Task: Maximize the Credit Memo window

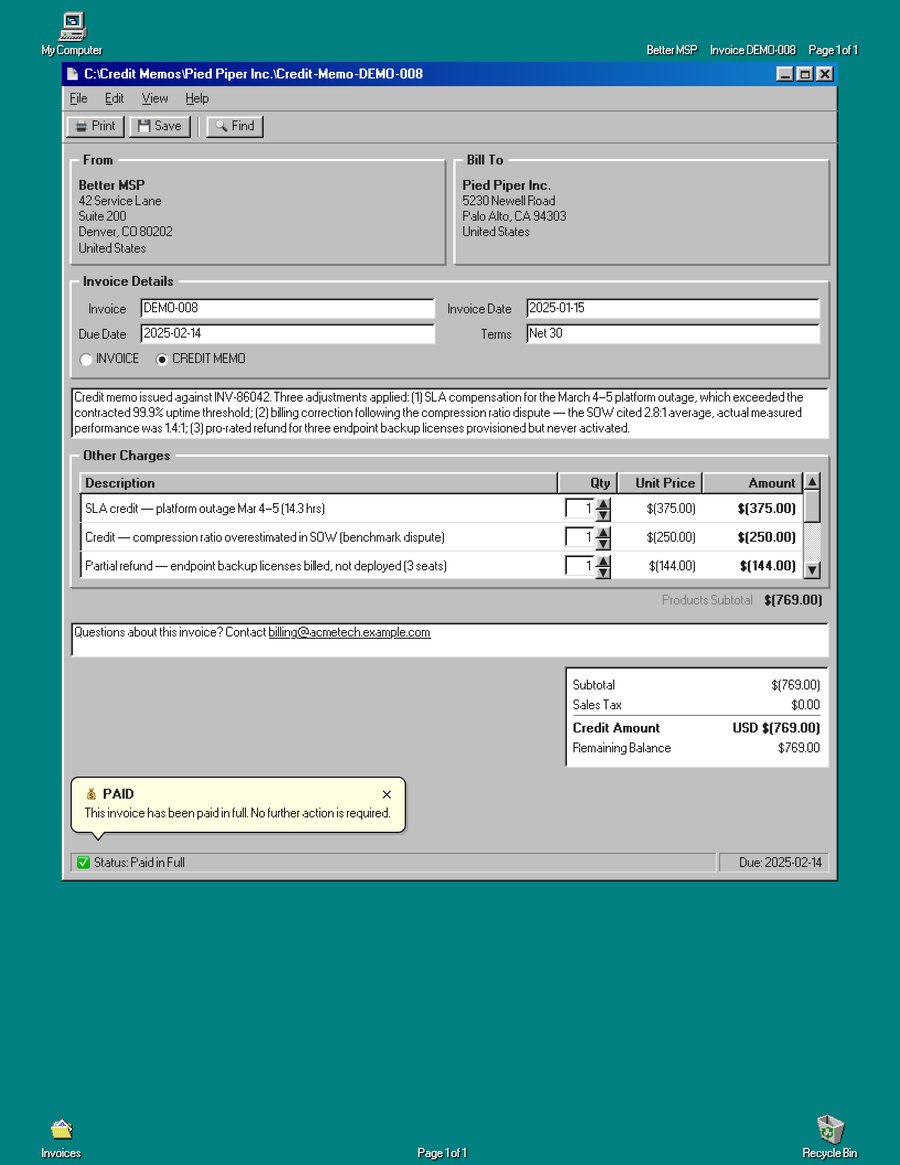Action: (805, 74)
